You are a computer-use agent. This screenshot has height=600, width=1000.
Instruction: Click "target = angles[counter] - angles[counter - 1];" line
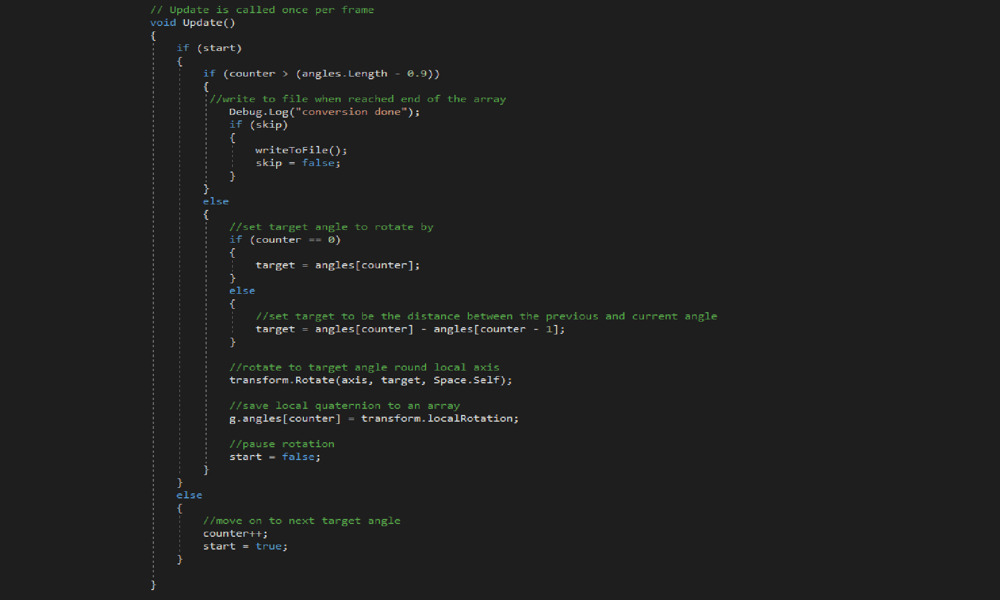click(410, 329)
